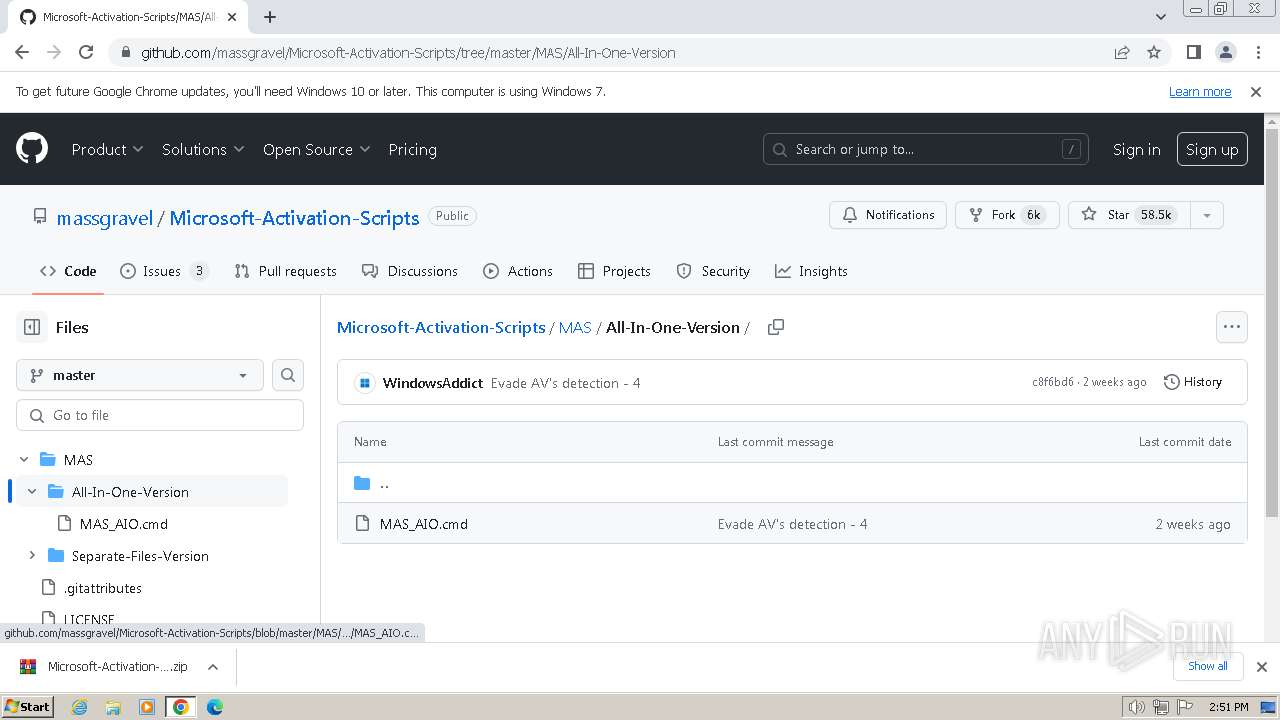Open the master branch selector
Image resolution: width=1280 pixels, height=720 pixels.
[140, 375]
